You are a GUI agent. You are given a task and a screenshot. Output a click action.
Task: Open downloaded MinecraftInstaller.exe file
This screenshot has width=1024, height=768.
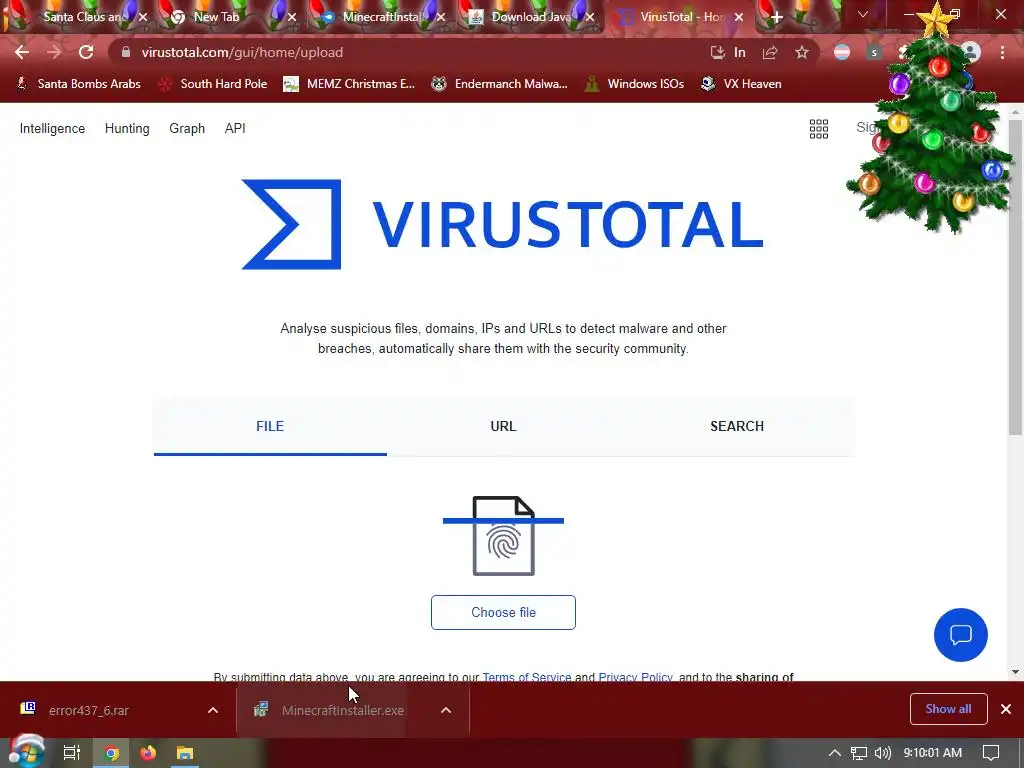[333, 711]
